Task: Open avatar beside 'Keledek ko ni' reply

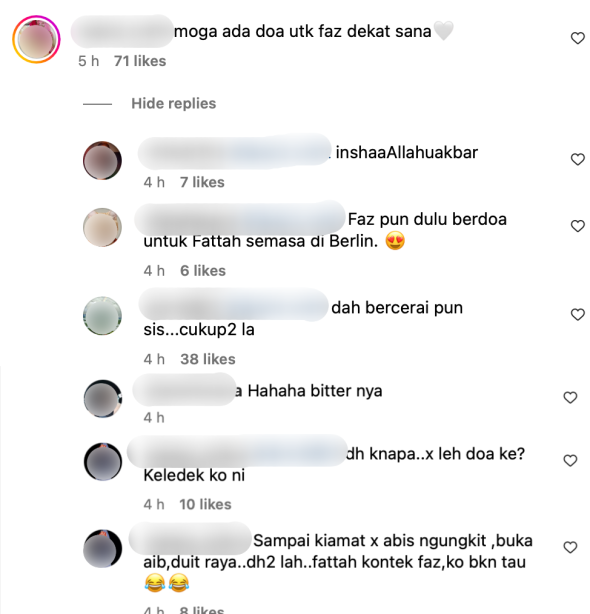Action: coord(103,462)
